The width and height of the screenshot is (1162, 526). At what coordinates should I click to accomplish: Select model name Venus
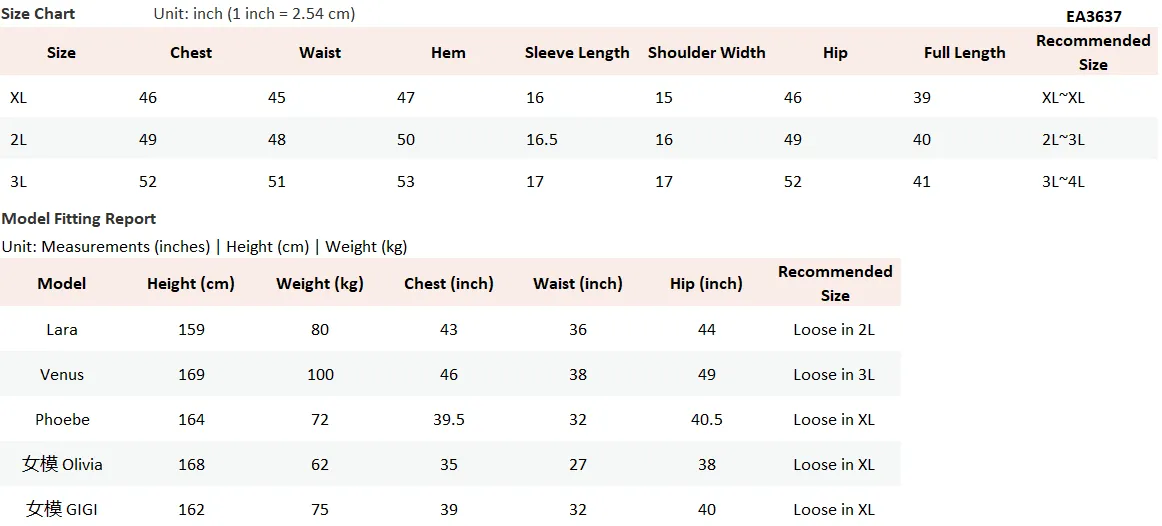click(62, 375)
